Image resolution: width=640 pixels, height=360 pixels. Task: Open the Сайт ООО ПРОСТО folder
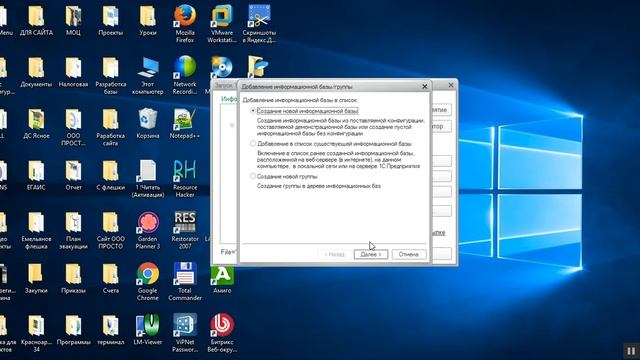pos(111,223)
